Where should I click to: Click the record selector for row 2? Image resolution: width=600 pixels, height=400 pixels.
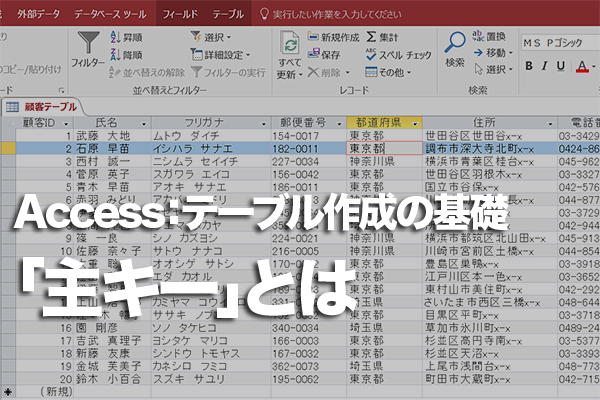[8, 149]
